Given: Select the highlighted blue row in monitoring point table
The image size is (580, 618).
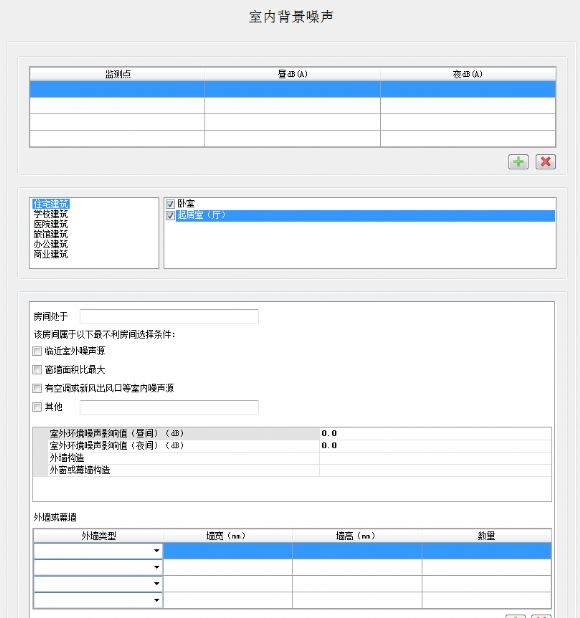Looking at the screenshot, I should (292, 89).
